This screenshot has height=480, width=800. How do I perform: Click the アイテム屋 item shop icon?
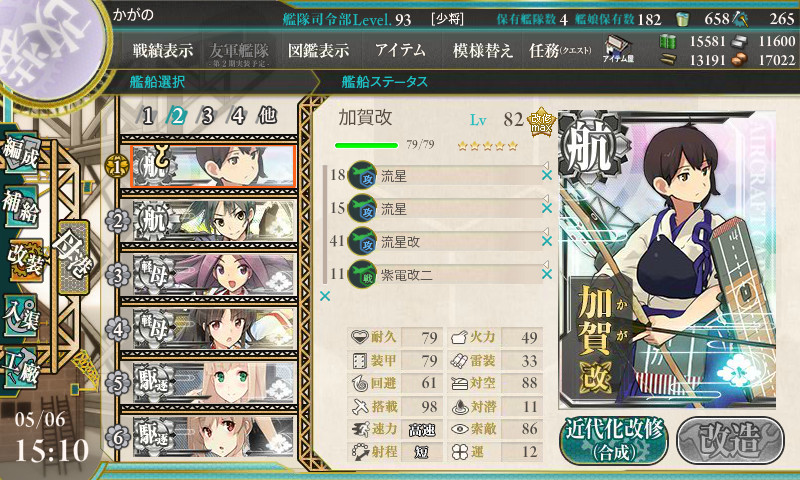click(618, 49)
